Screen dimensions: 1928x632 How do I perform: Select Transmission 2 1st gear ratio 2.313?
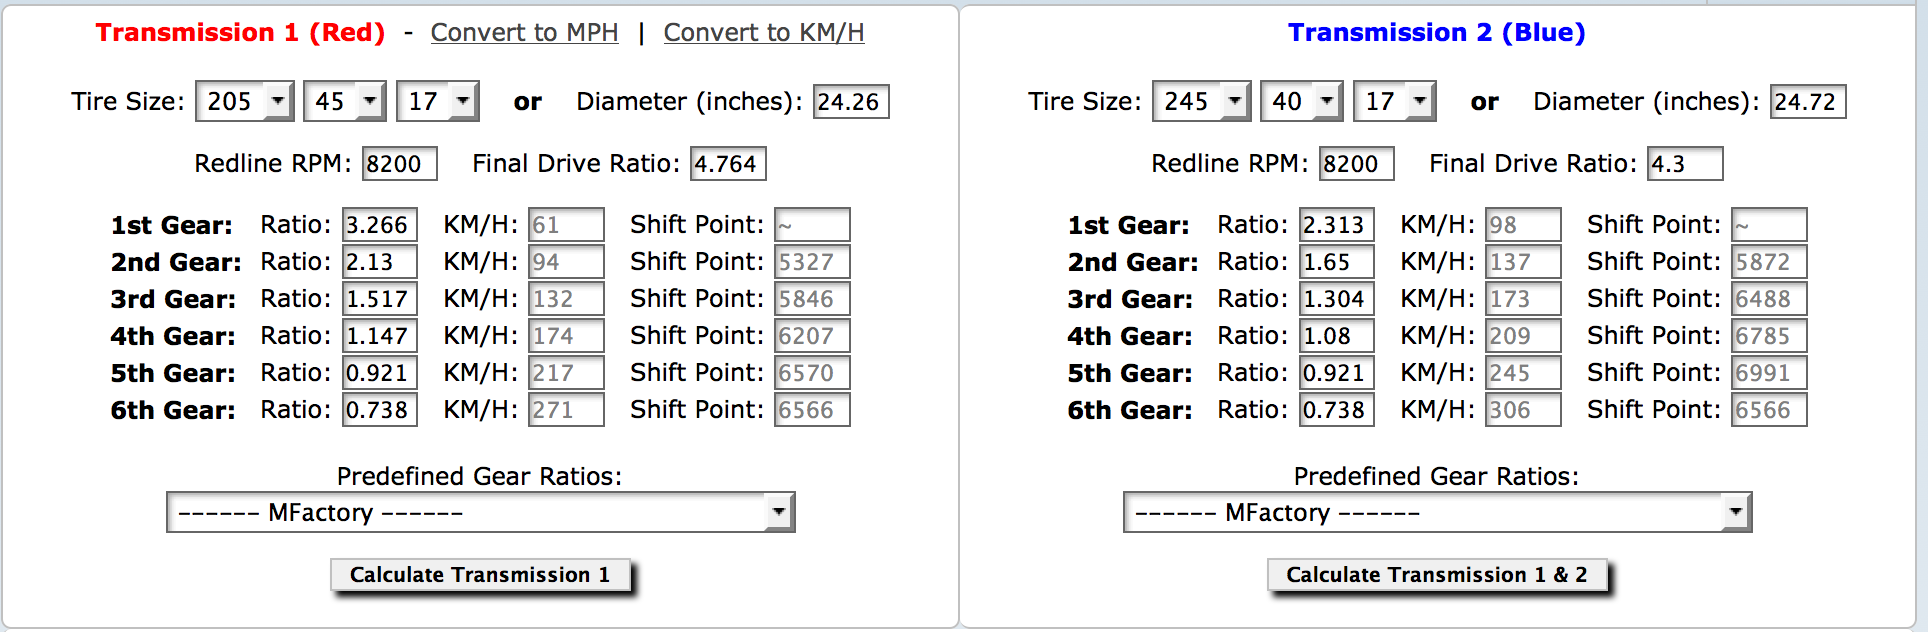1337,225
